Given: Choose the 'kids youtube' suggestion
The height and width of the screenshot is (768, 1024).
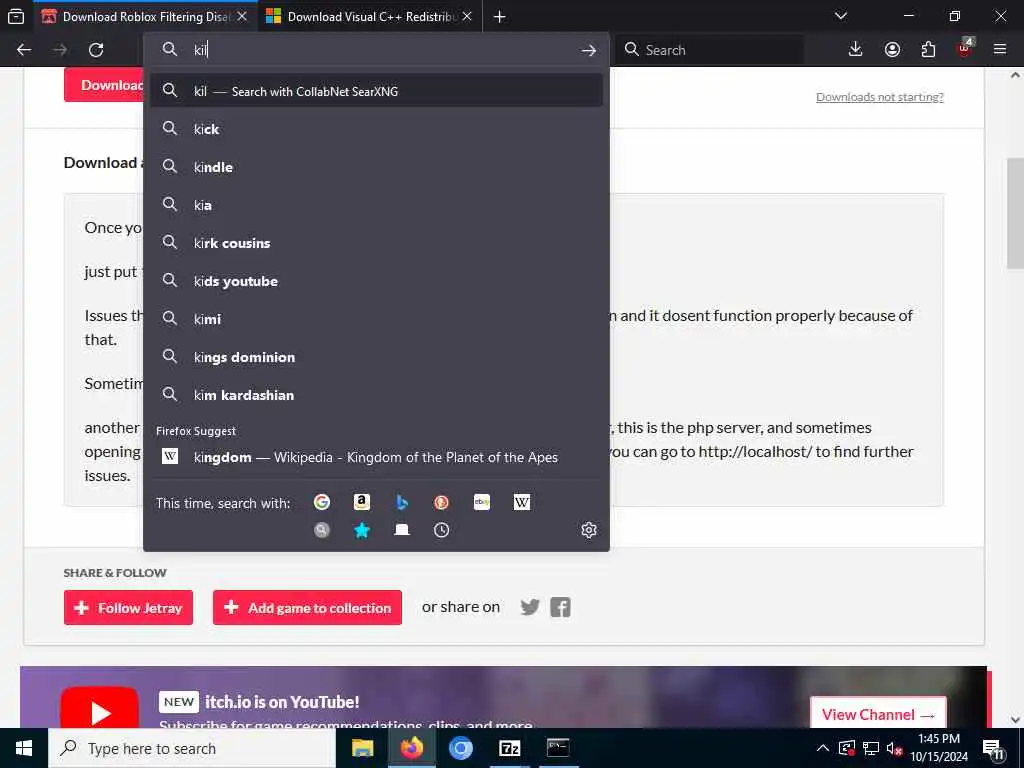Looking at the screenshot, I should (x=376, y=281).
